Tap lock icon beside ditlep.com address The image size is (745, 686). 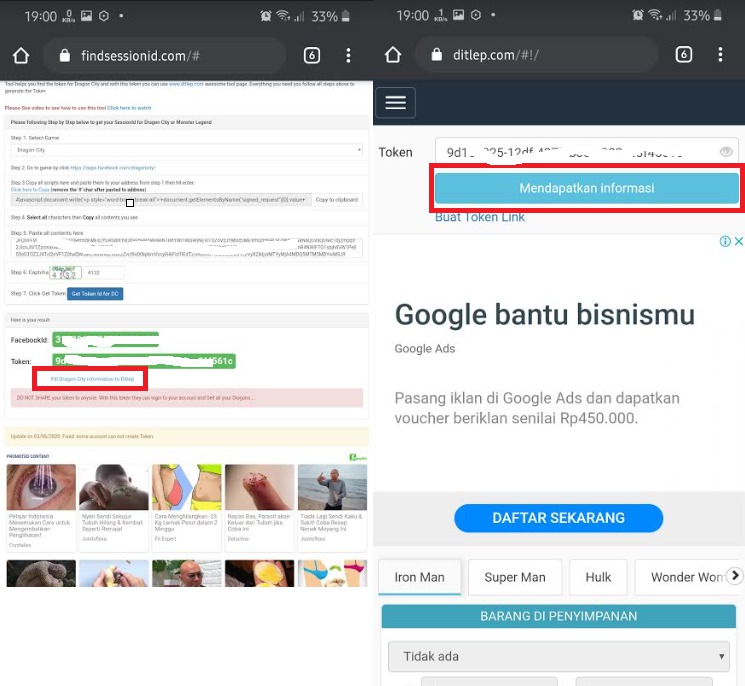pos(437,55)
